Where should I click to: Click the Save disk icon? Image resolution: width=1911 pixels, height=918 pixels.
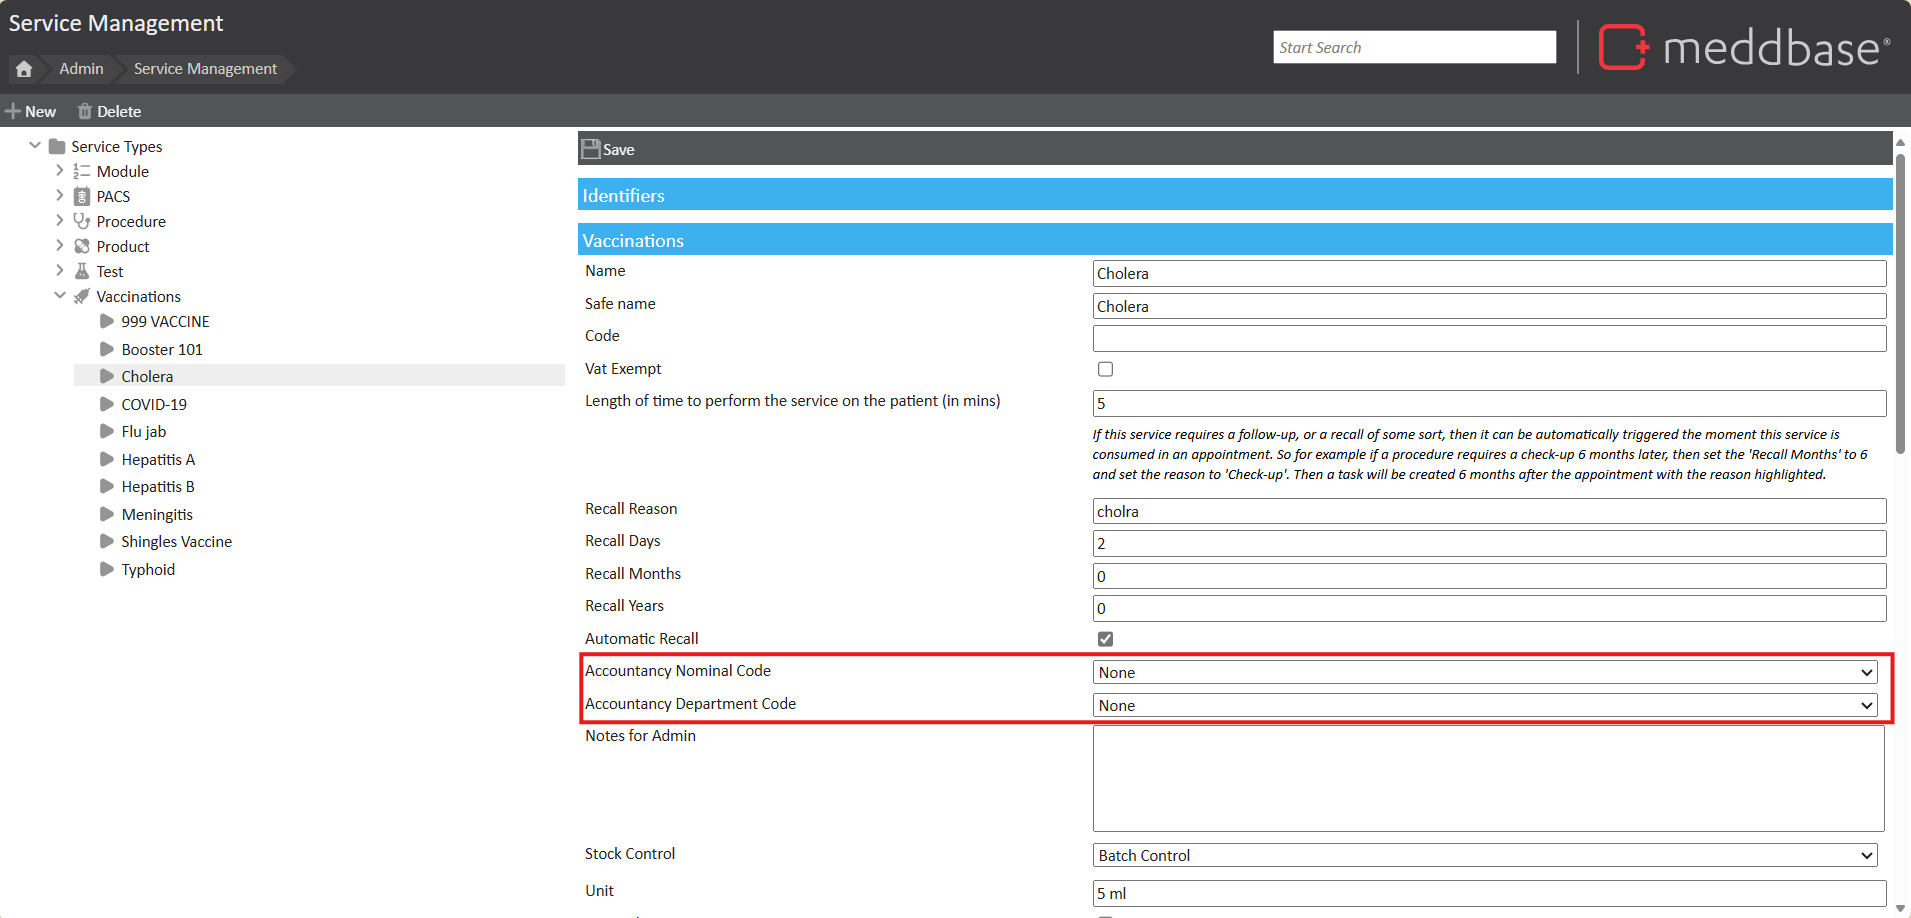(591, 149)
